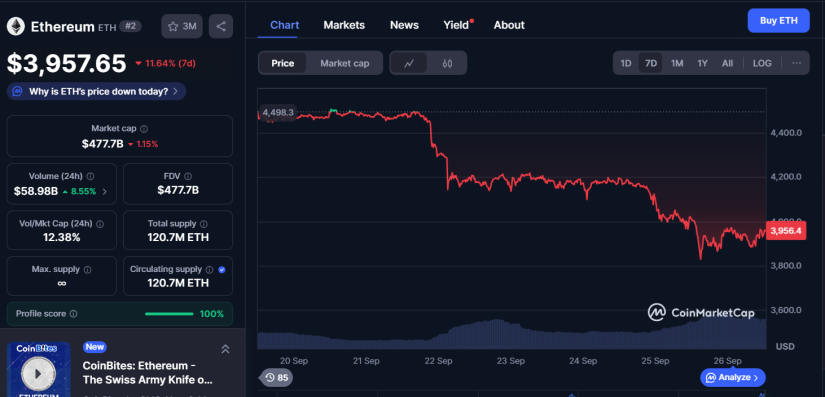Click the history counter 85 badge
The height and width of the screenshot is (397, 825).
pyautogui.click(x=277, y=378)
